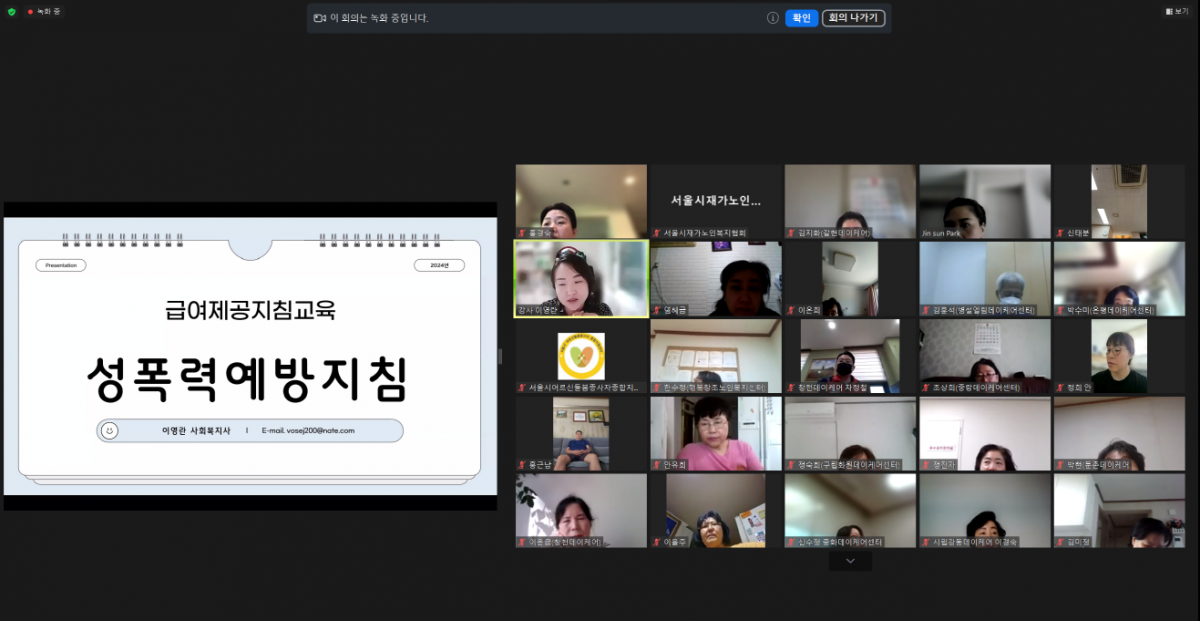Screen dimensions: 1200x621
Task: Click the shared 성폭력예방지침 presentation slide
Action: pos(250,355)
